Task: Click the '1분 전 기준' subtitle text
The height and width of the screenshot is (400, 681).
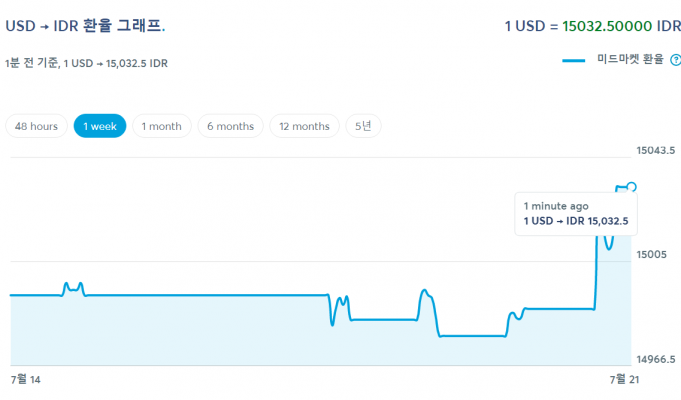Action: pos(88,64)
